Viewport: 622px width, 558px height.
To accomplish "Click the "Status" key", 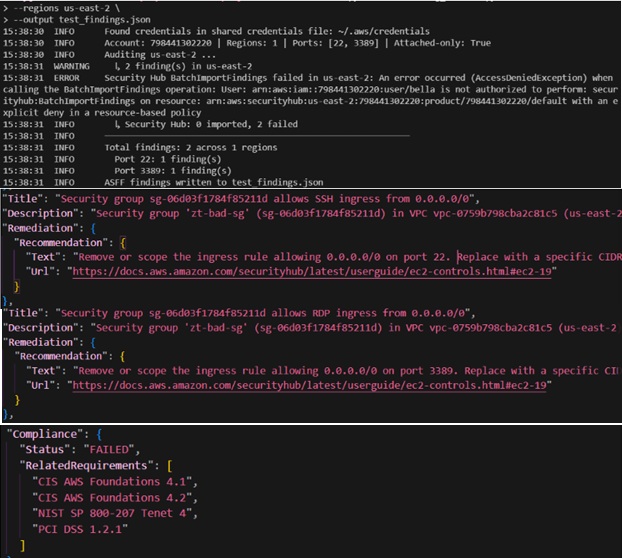I will (45, 449).
